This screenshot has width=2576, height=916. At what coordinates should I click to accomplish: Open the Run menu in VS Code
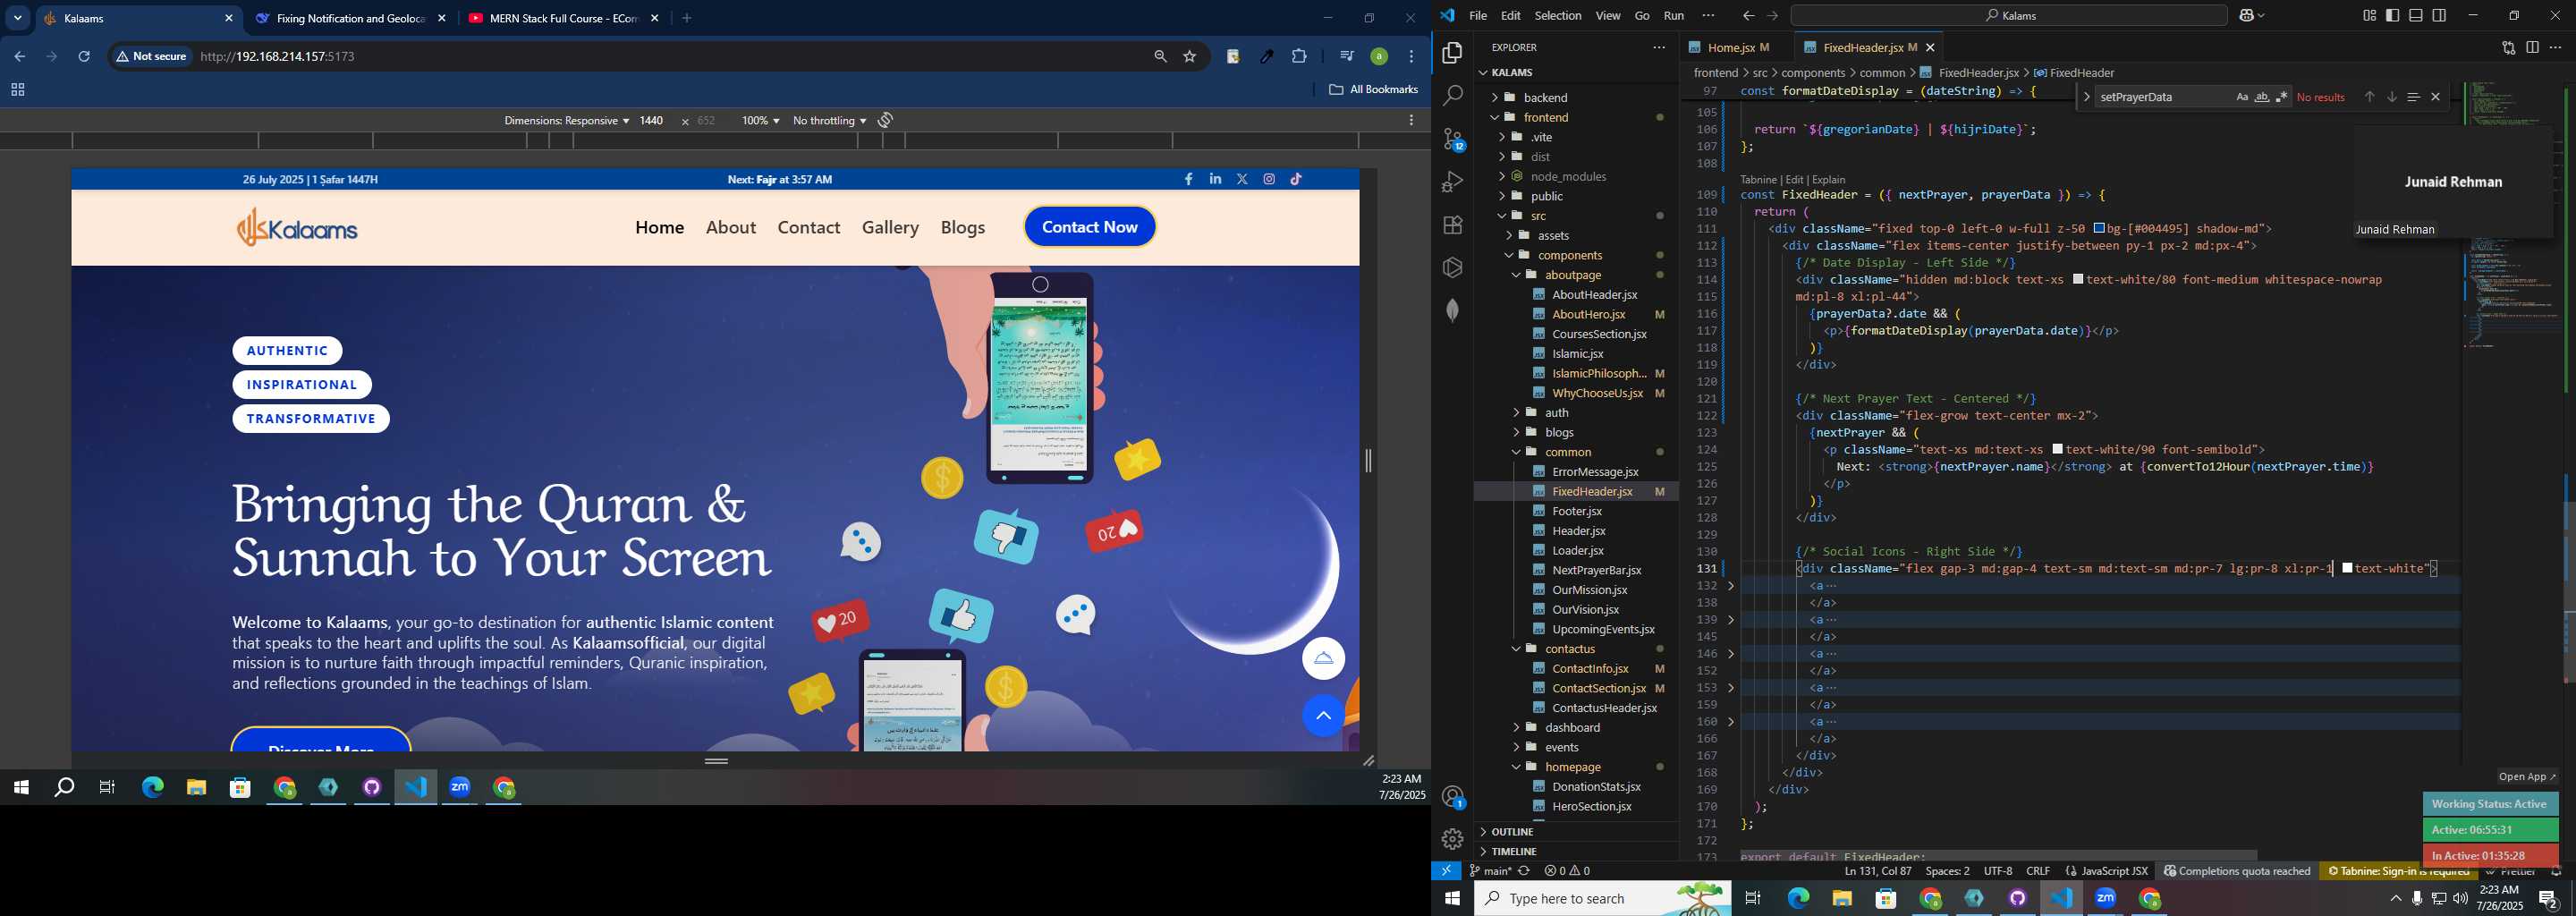coord(1673,16)
